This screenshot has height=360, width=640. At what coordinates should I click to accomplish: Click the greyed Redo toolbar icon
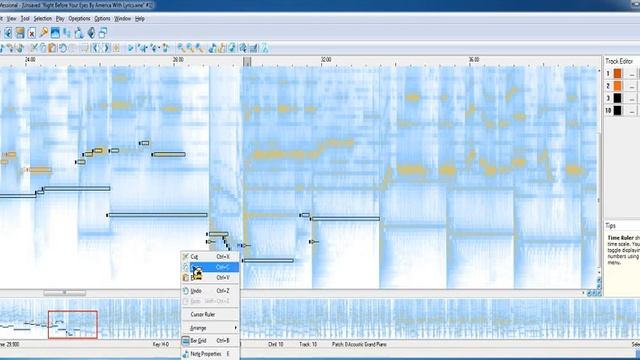click(73, 48)
